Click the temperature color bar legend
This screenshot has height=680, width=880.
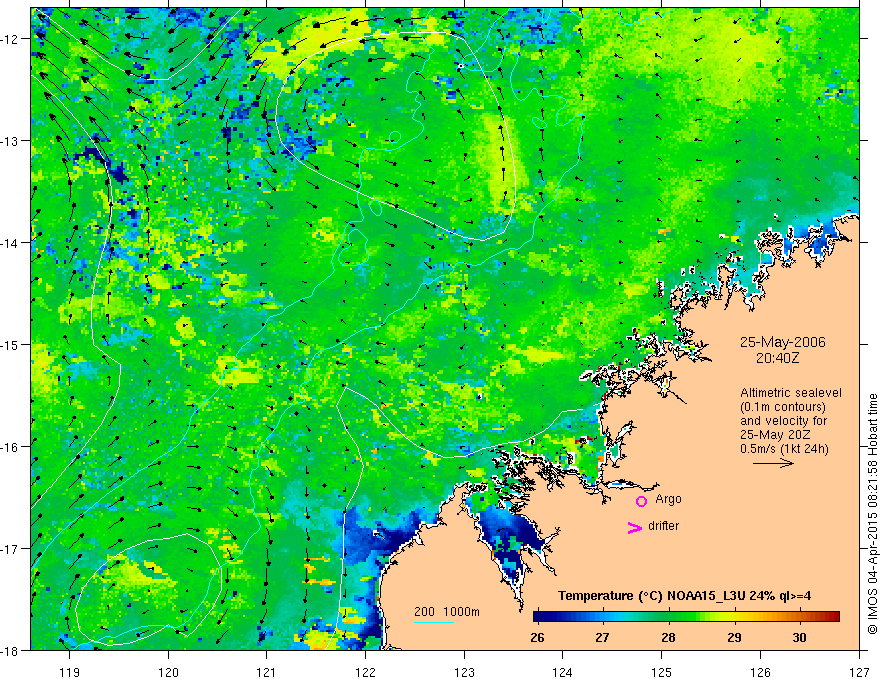tap(686, 617)
